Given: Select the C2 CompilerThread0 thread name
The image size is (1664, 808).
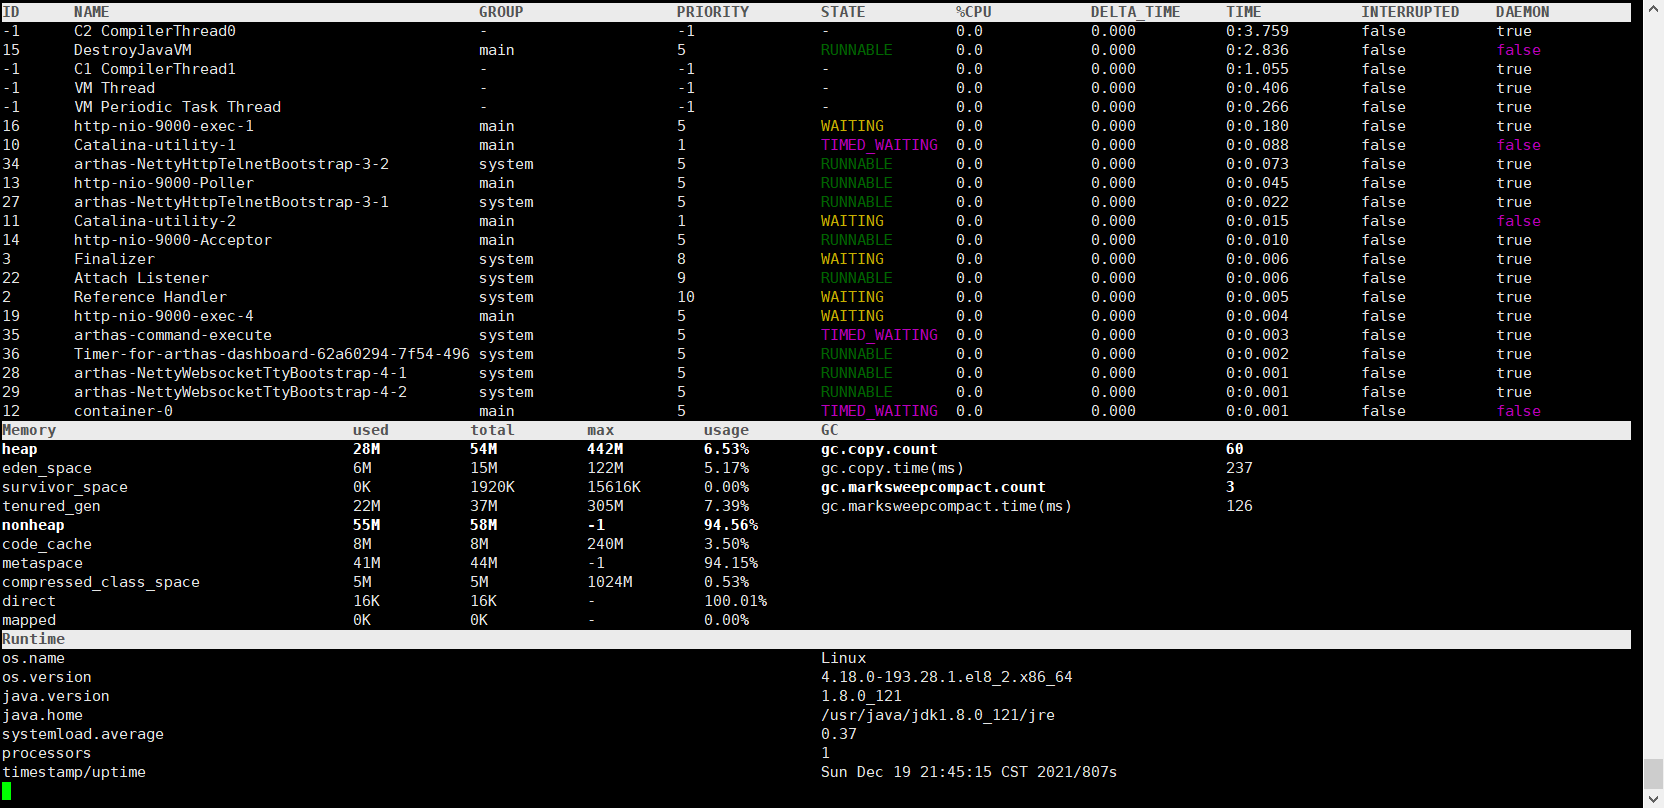Looking at the screenshot, I should click(x=155, y=31).
